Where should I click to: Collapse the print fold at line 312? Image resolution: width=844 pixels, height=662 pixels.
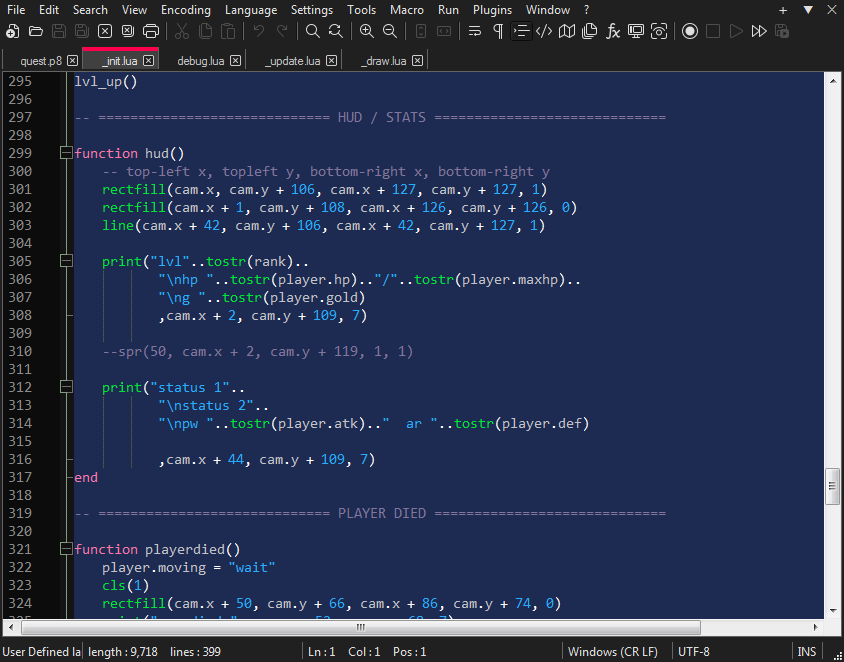point(66,387)
